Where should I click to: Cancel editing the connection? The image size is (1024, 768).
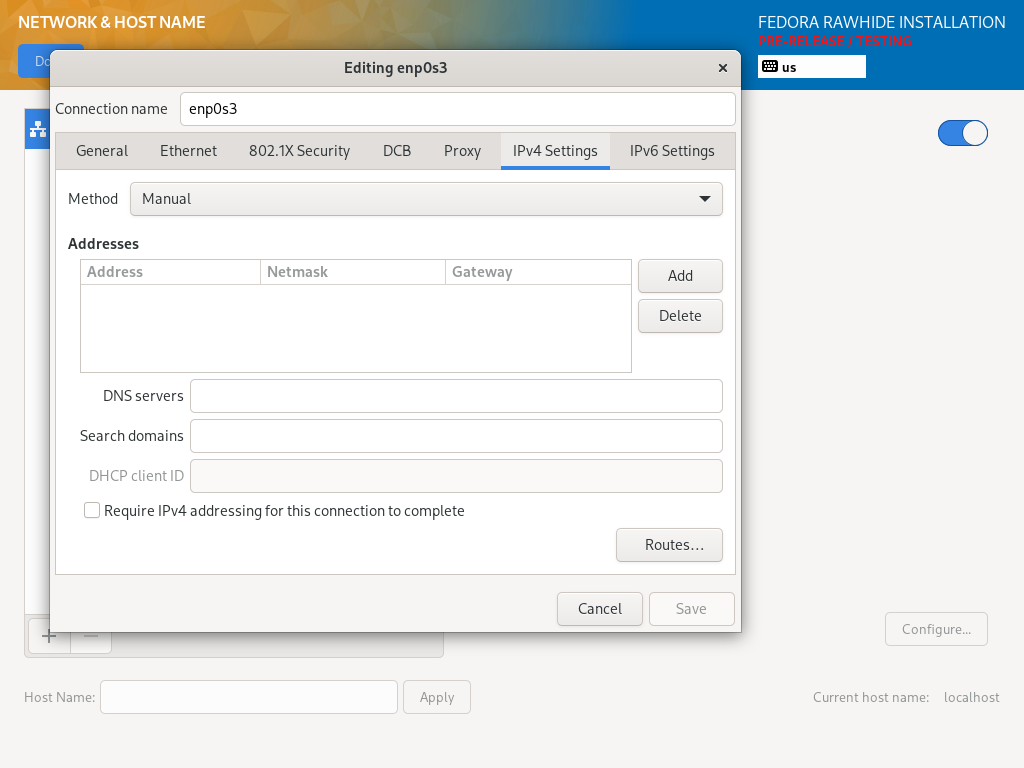click(600, 609)
